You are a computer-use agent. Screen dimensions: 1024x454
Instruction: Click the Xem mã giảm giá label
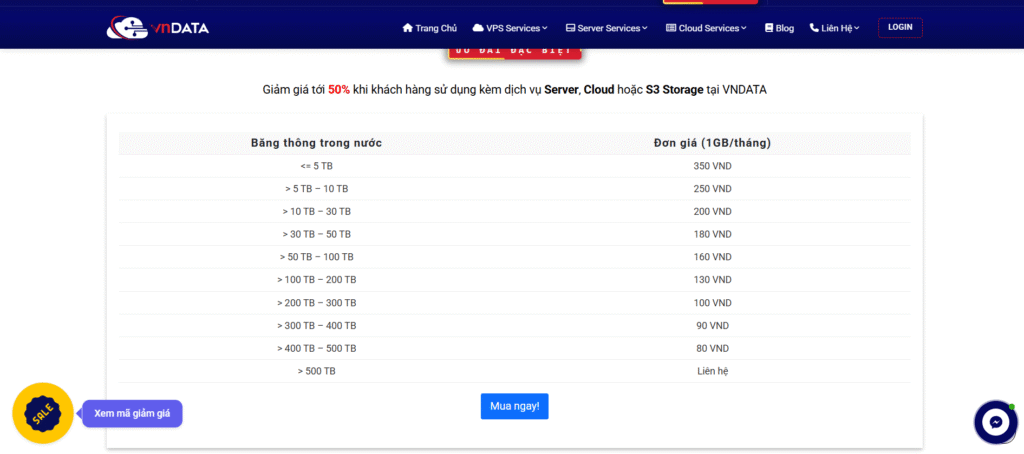[x=132, y=413]
